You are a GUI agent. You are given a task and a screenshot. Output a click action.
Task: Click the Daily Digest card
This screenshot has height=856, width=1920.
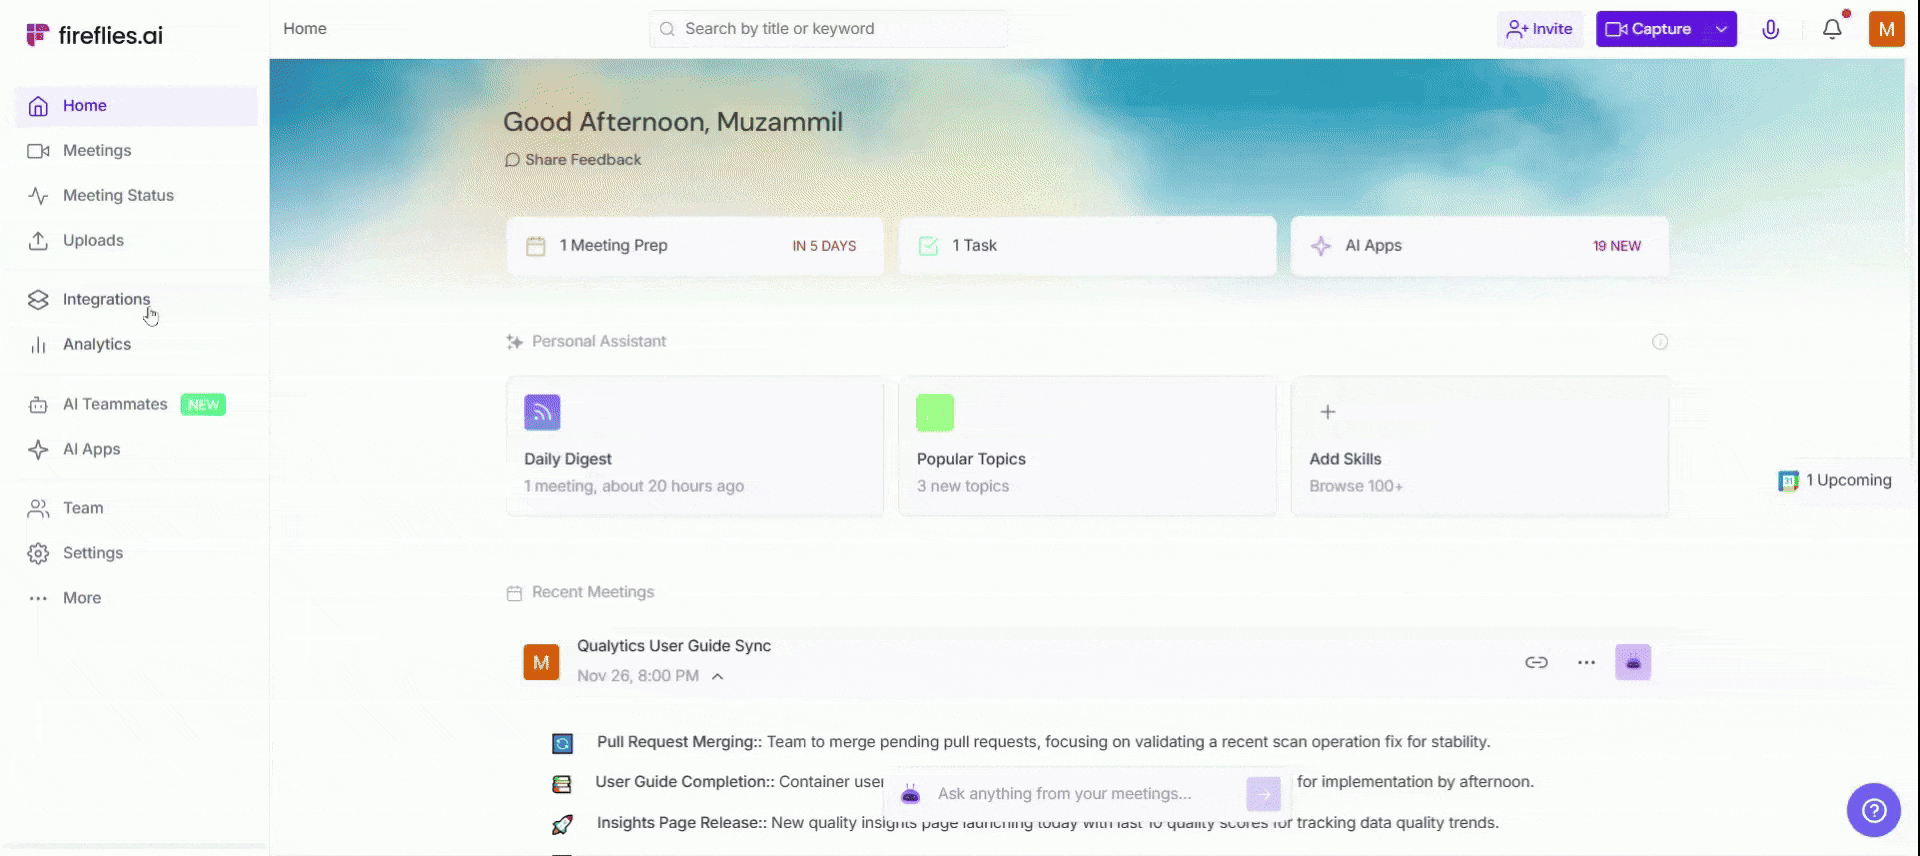[x=694, y=446]
